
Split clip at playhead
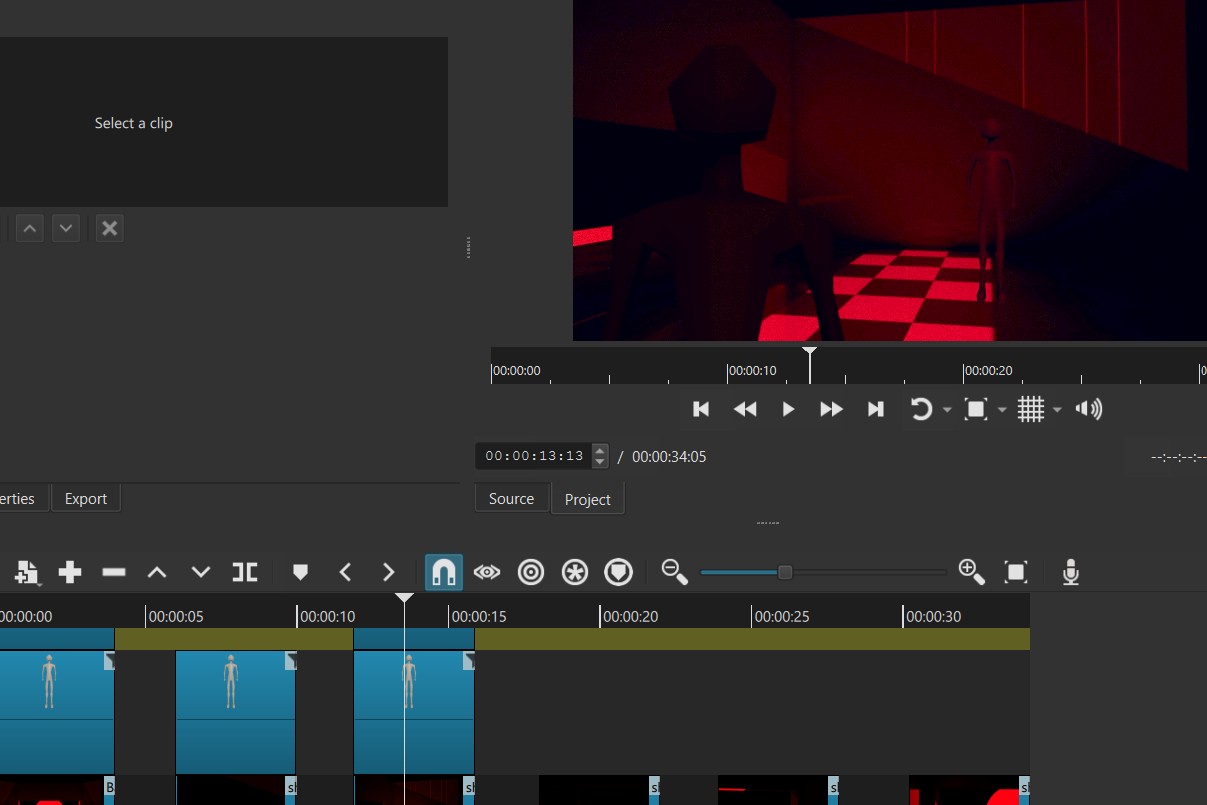(x=245, y=572)
